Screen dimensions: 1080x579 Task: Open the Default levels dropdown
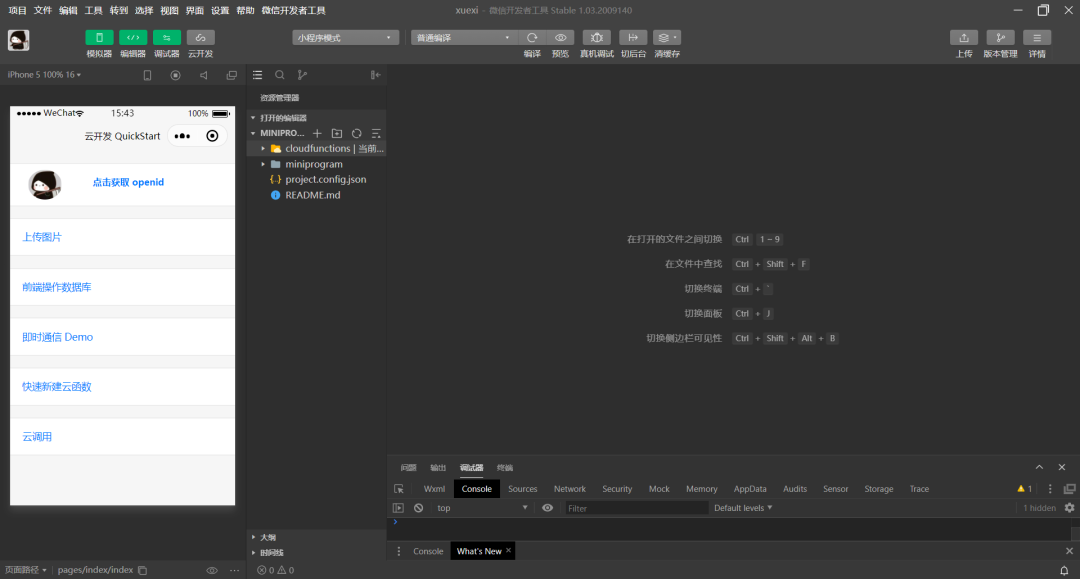tap(743, 508)
